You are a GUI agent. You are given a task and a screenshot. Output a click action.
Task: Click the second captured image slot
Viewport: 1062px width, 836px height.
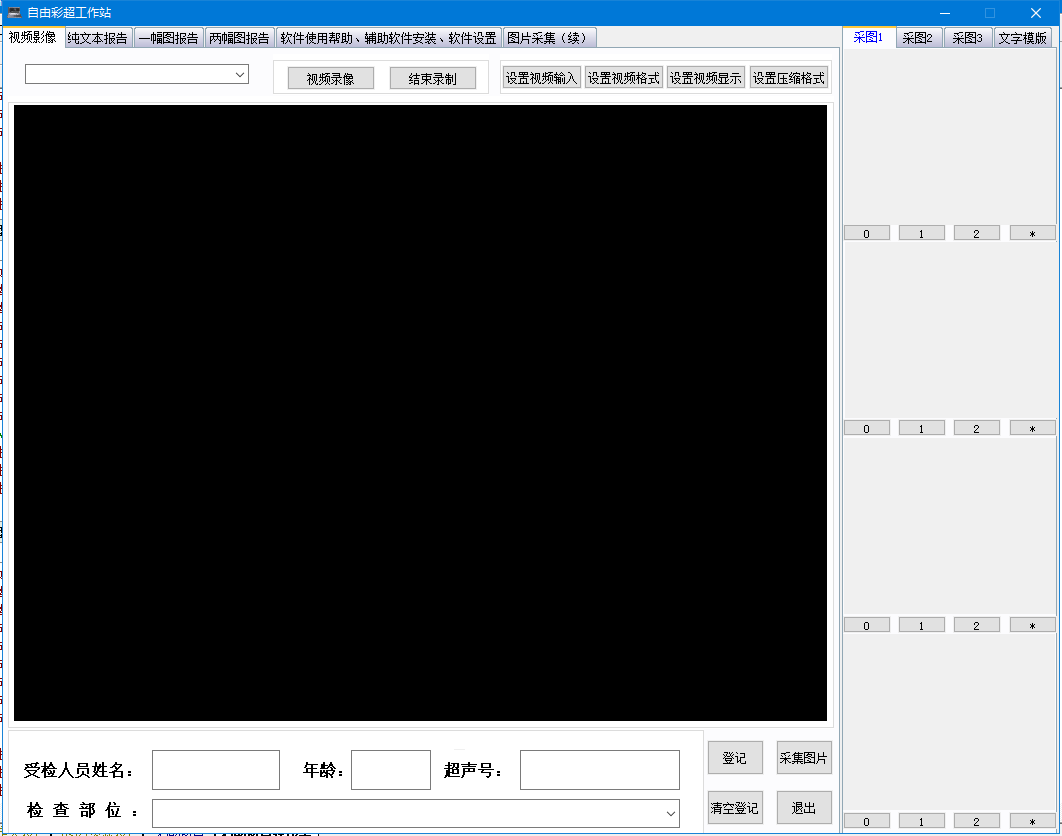tap(950, 331)
